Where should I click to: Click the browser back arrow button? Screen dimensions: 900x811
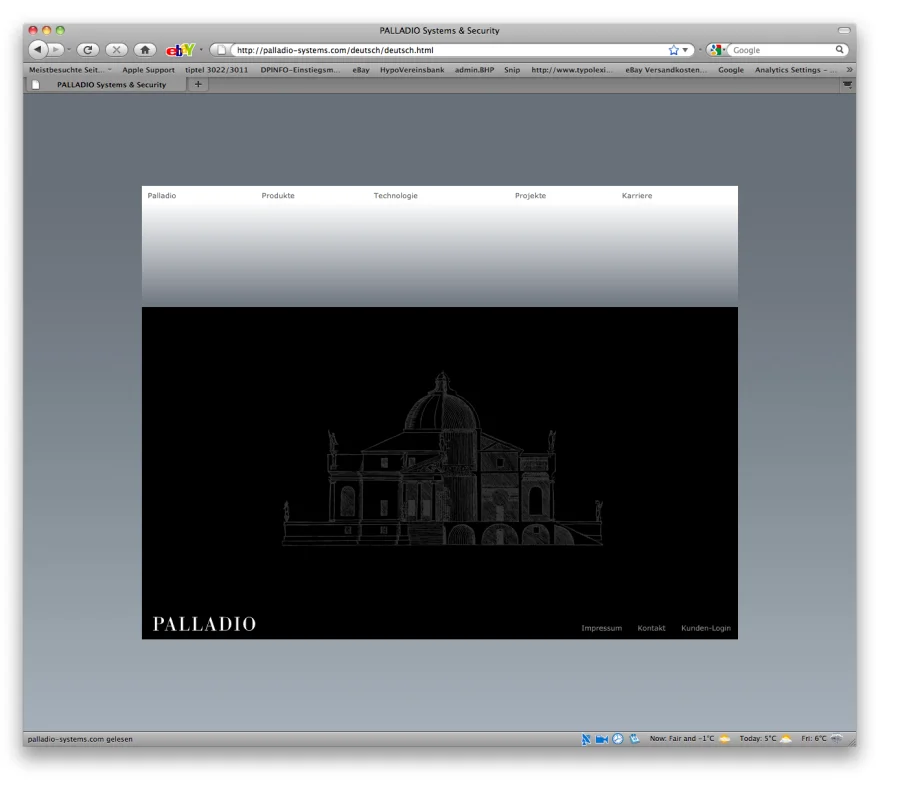(39, 49)
